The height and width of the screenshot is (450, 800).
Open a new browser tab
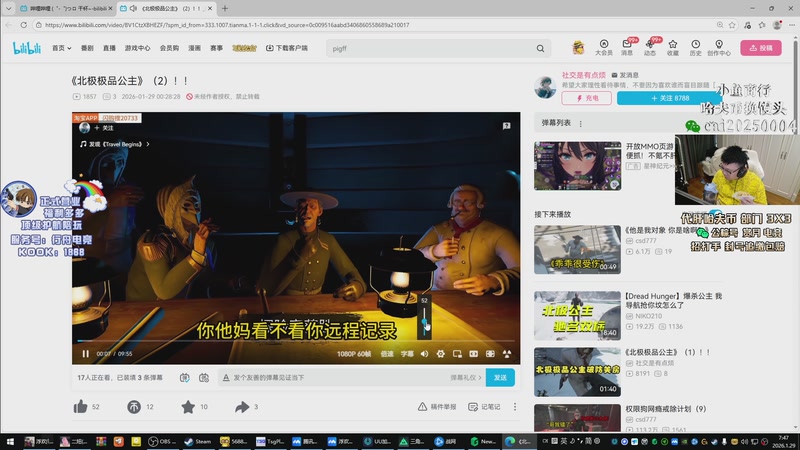[x=225, y=8]
